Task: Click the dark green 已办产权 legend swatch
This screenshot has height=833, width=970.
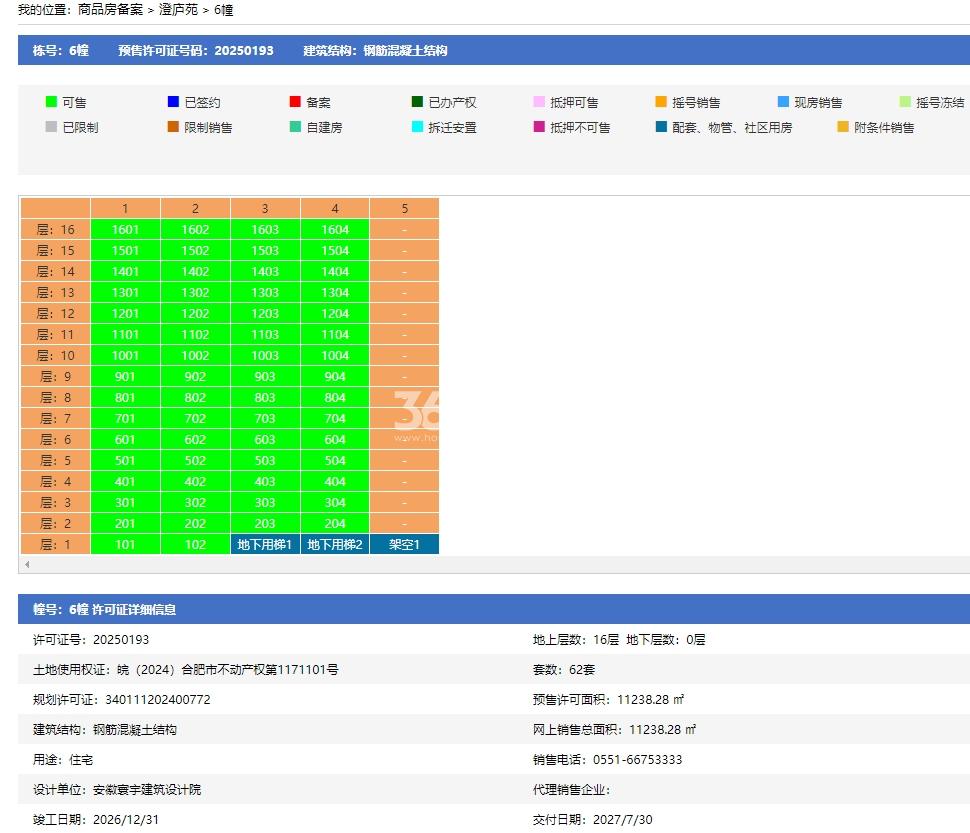Action: pos(417,101)
